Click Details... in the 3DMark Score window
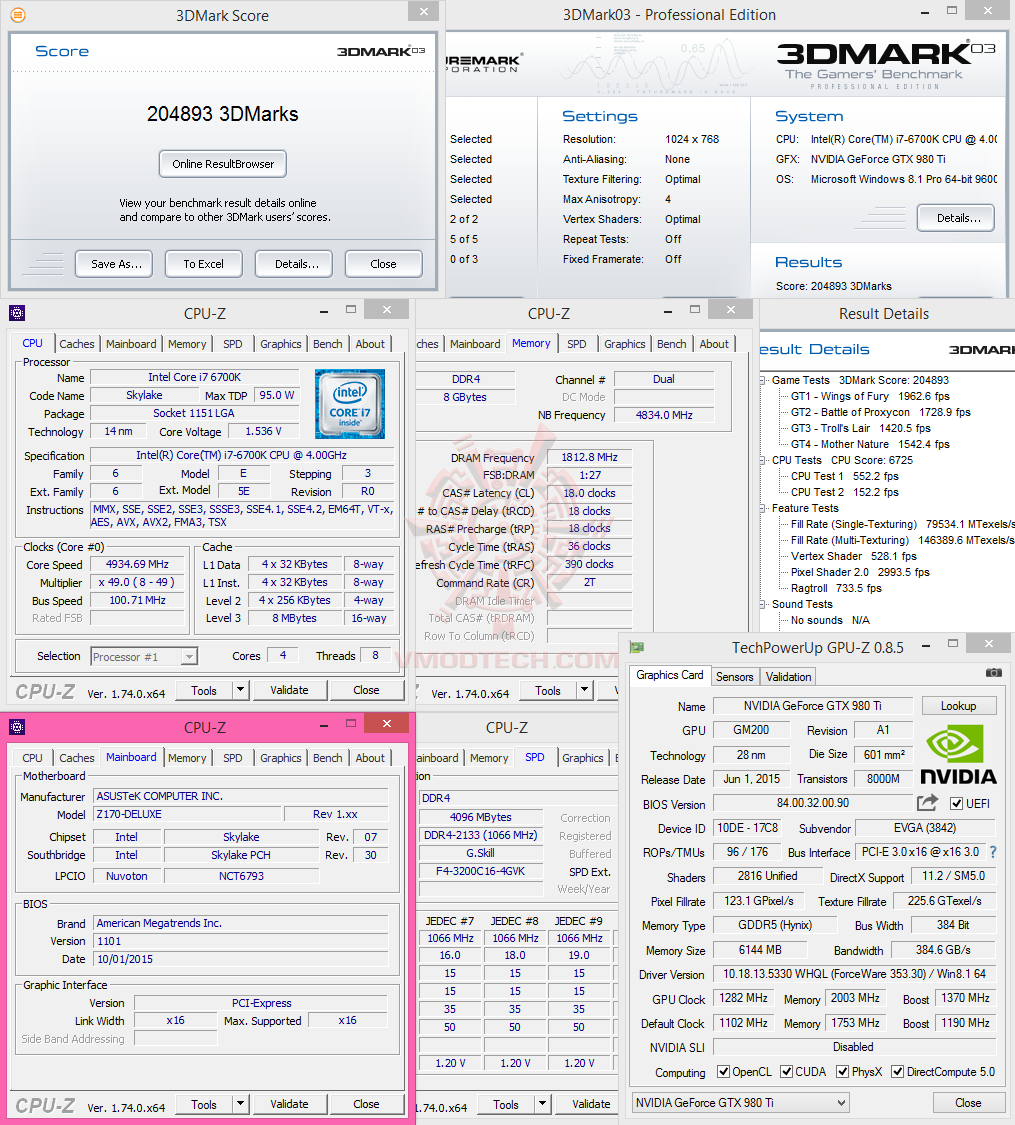This screenshot has height=1125, width=1015. pos(294,264)
